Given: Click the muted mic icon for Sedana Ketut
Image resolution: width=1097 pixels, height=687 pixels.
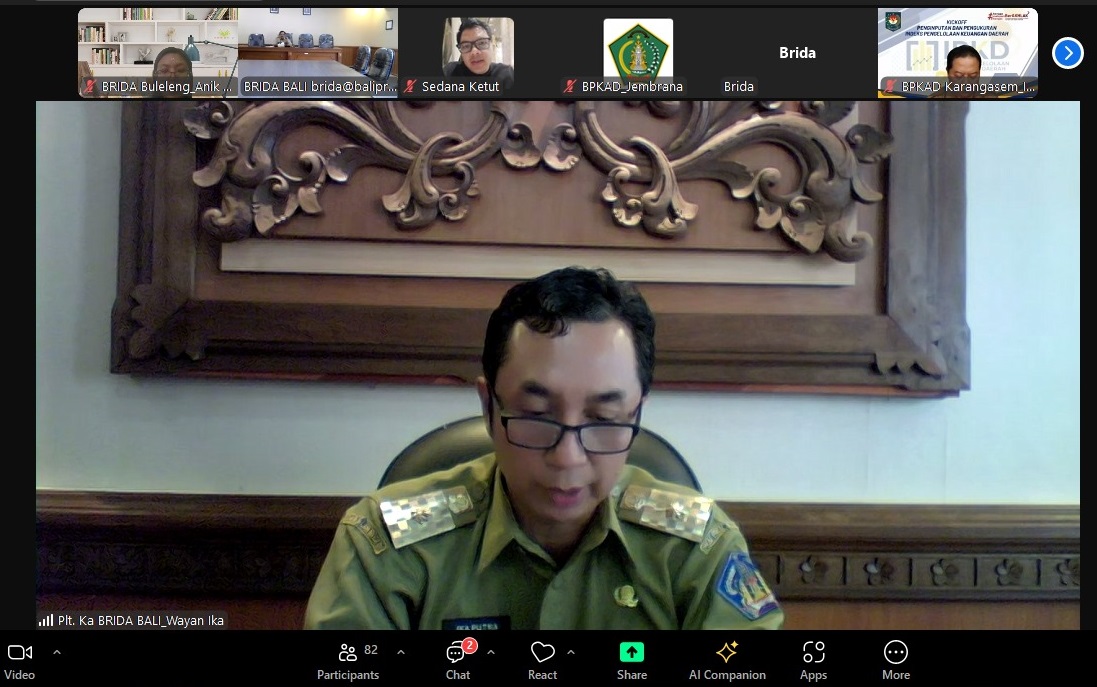Looking at the screenshot, I should [411, 87].
